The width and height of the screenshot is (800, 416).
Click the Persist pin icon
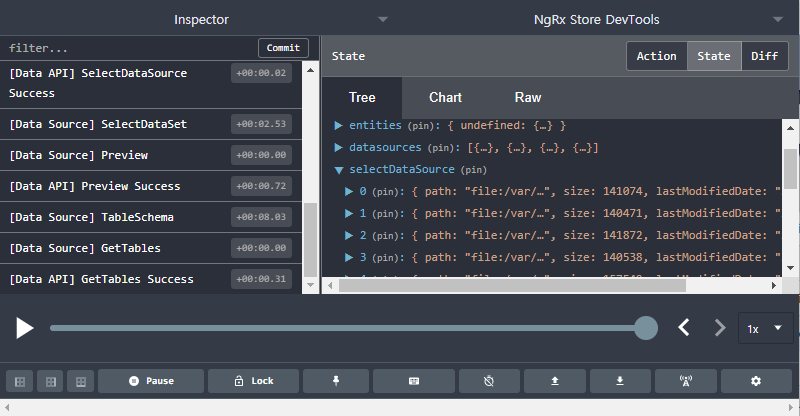point(336,381)
